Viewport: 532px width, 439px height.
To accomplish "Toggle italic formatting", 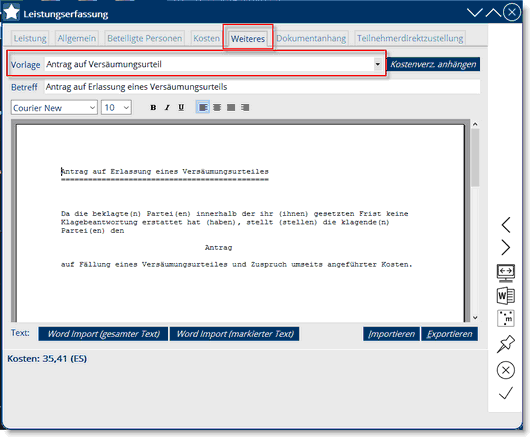I will [x=167, y=108].
